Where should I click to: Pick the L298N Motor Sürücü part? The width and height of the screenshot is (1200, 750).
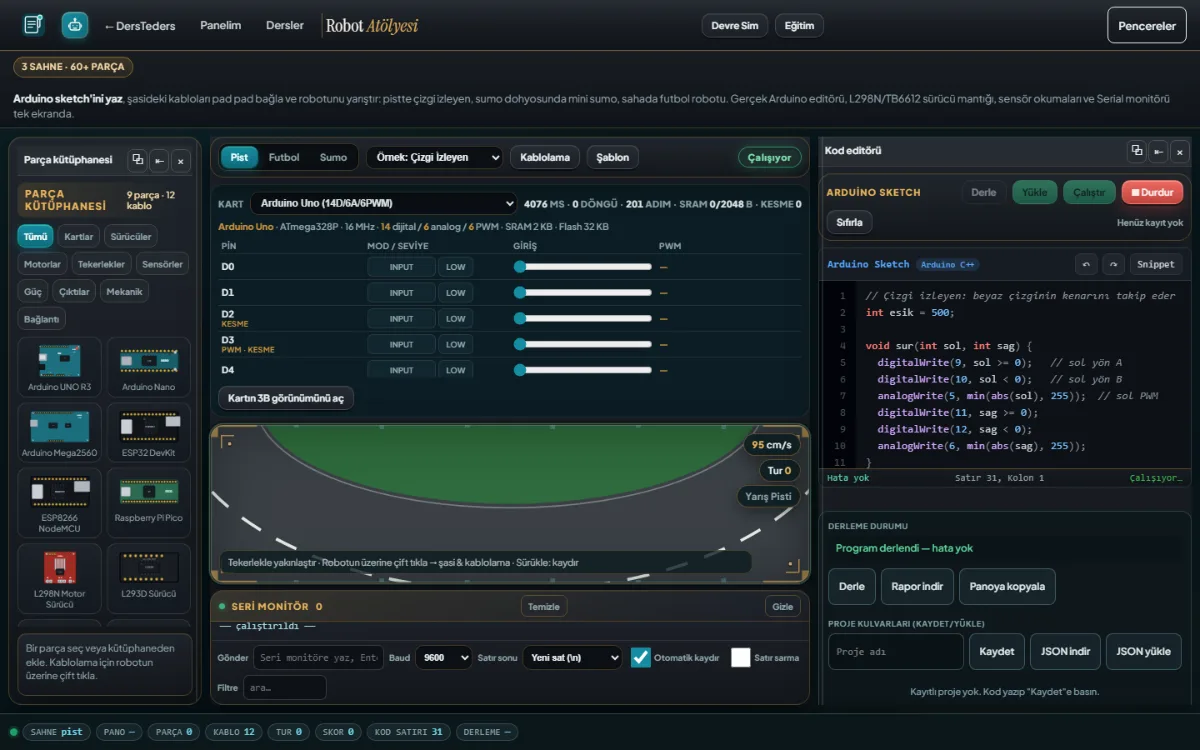pyautogui.click(x=59, y=578)
